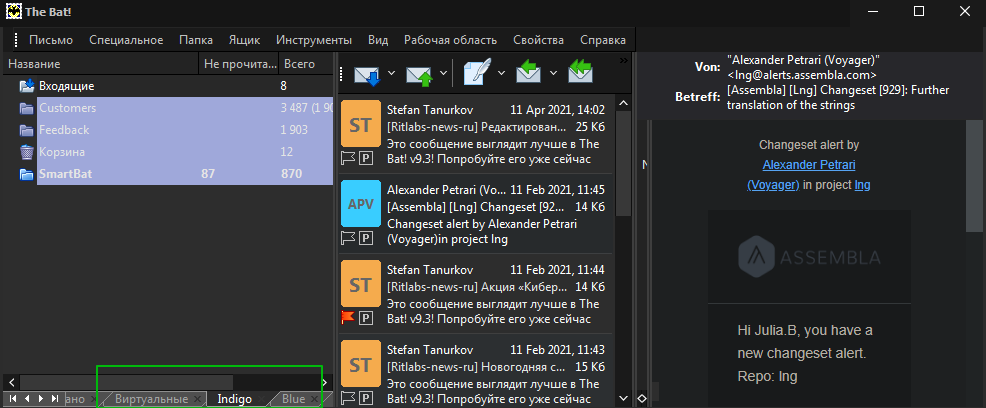Open the Alexander Petrari link
This screenshot has width=986, height=408.
[809, 165]
